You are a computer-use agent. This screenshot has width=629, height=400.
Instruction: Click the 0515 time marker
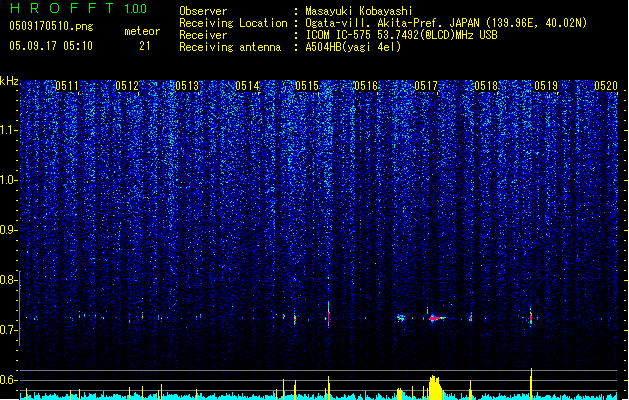pos(306,86)
